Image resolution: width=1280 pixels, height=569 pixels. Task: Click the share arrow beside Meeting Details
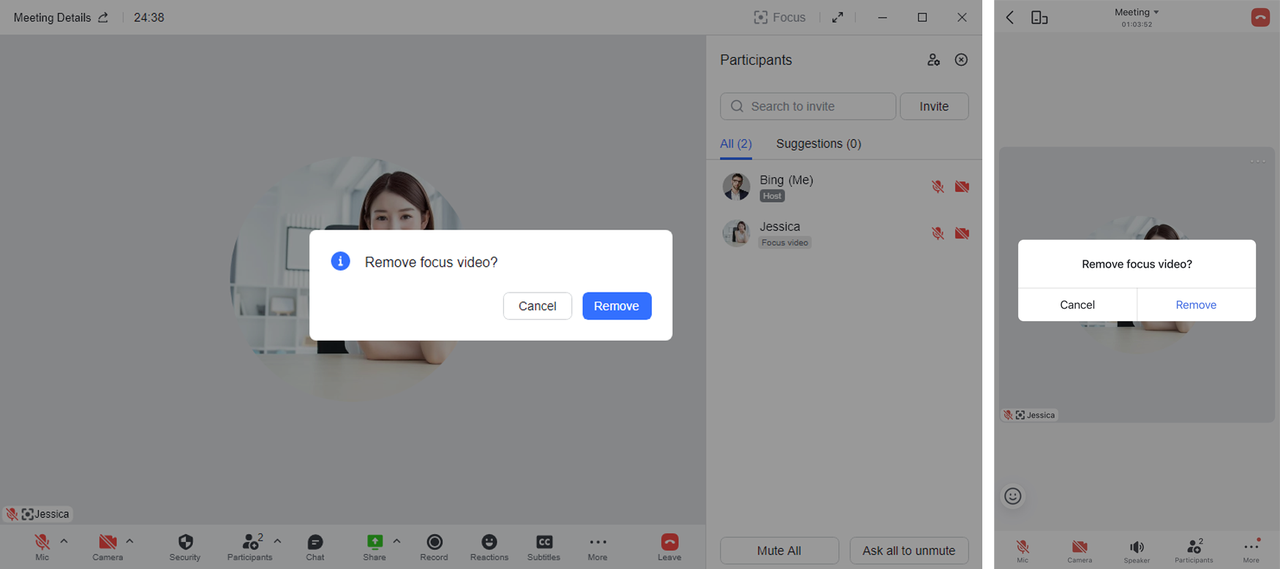point(103,18)
